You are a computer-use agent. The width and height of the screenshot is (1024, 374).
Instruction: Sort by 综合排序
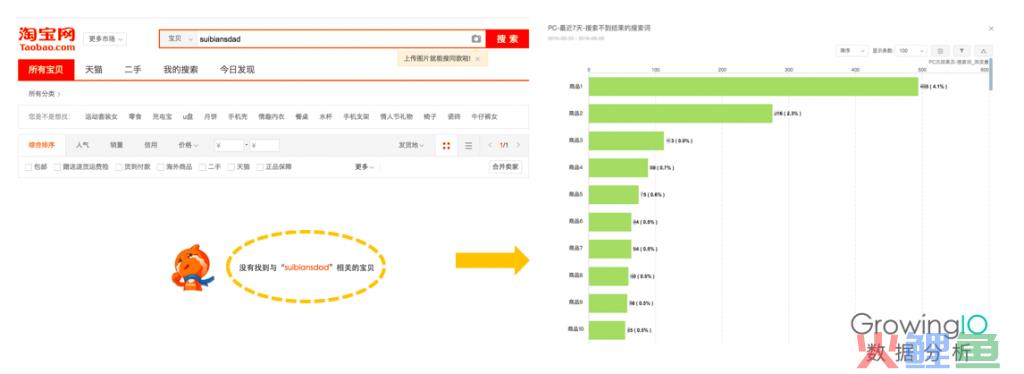(x=41, y=146)
